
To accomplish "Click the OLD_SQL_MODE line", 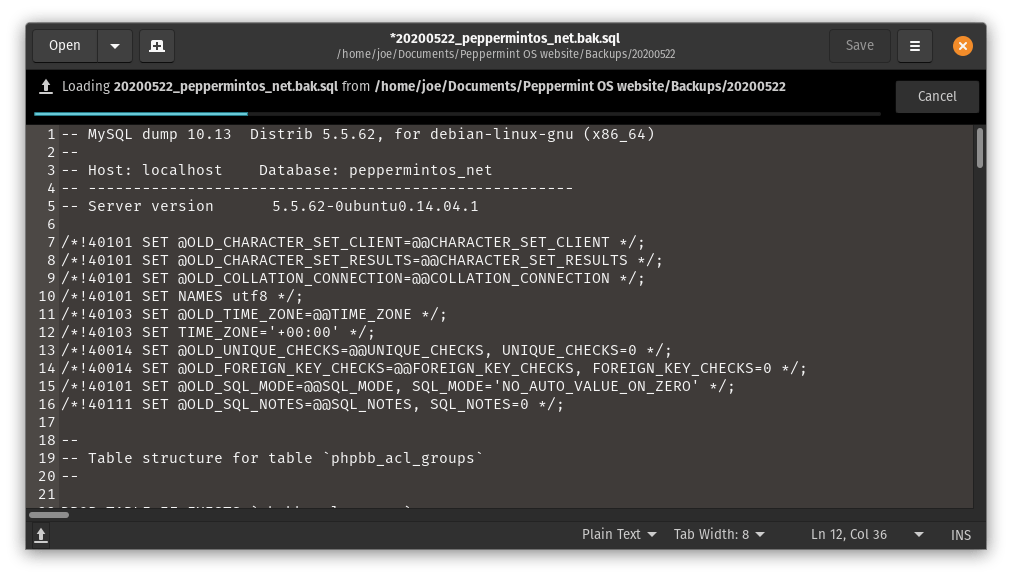I will (x=398, y=386).
